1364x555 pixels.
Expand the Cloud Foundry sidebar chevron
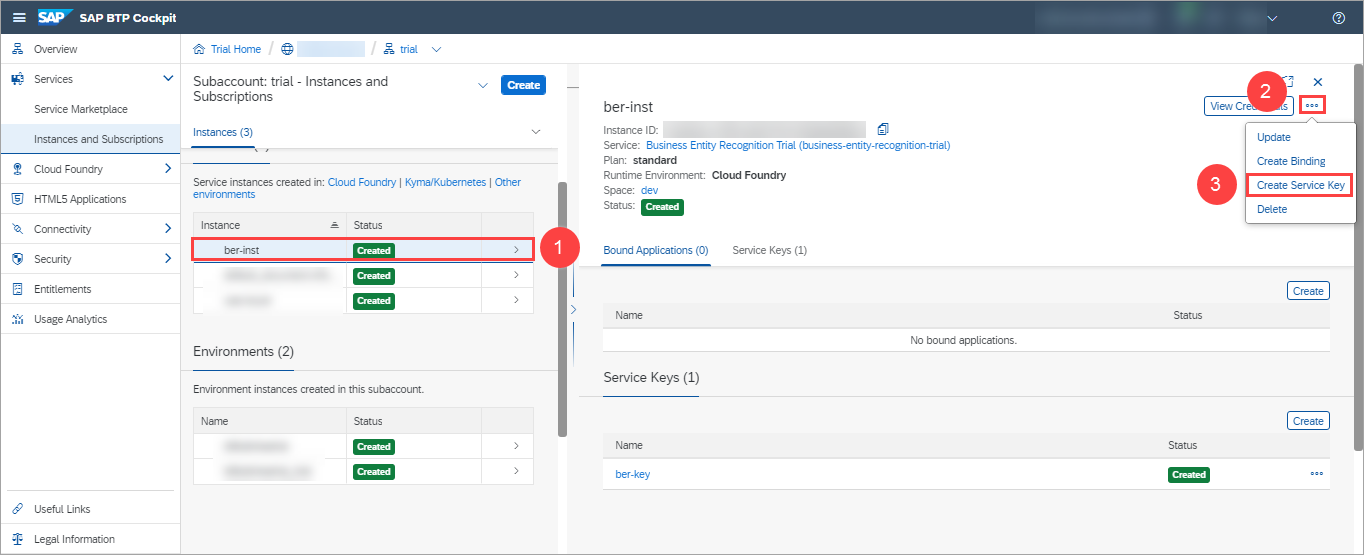(x=167, y=169)
